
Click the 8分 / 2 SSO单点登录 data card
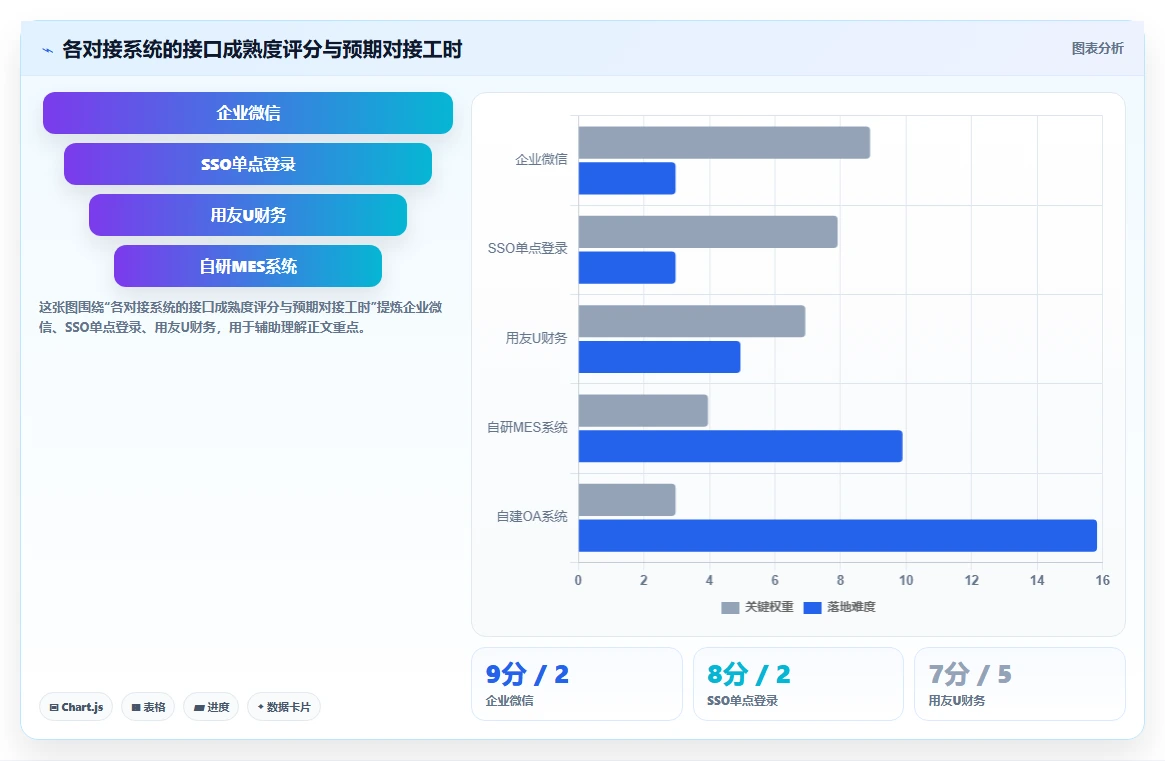point(798,684)
